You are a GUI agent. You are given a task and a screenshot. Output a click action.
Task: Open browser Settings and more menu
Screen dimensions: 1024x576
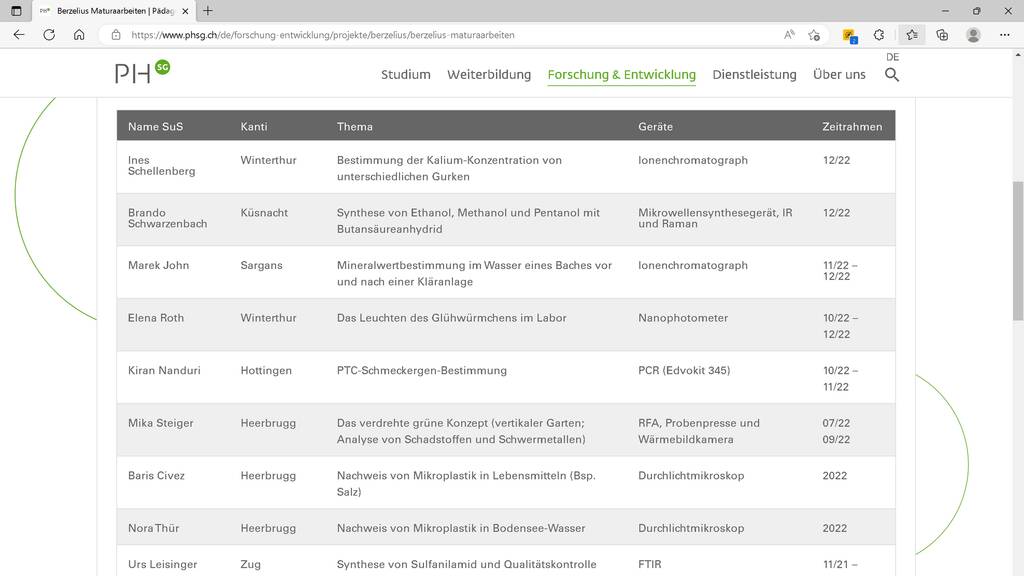click(x=1004, y=34)
